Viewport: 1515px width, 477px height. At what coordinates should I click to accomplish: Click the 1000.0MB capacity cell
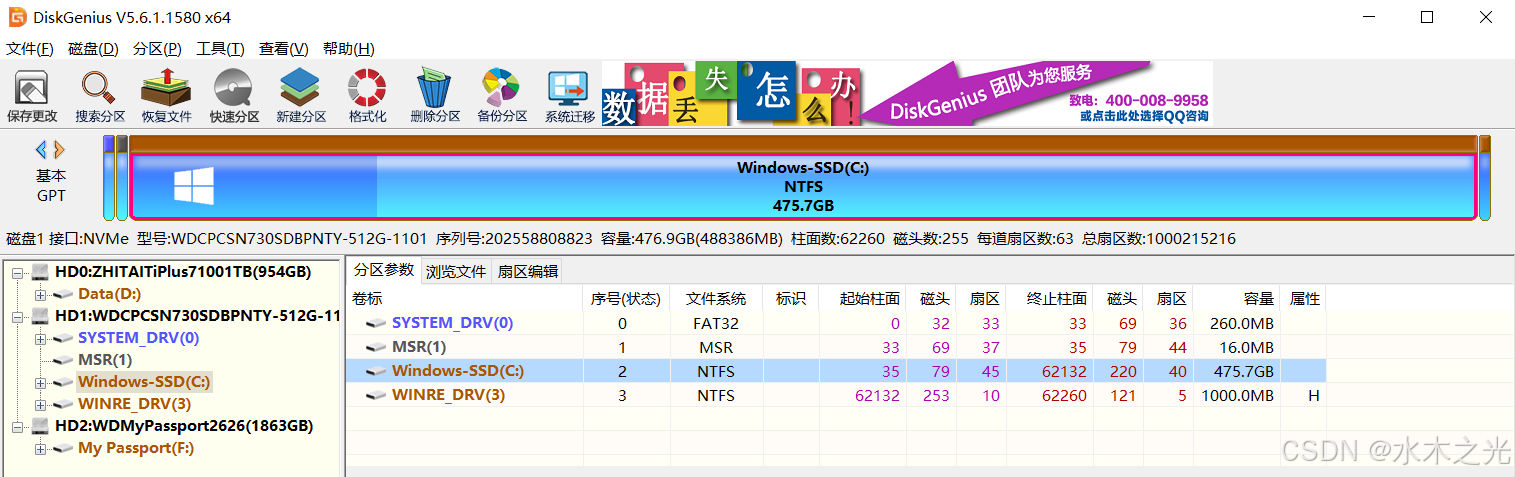coord(1237,395)
